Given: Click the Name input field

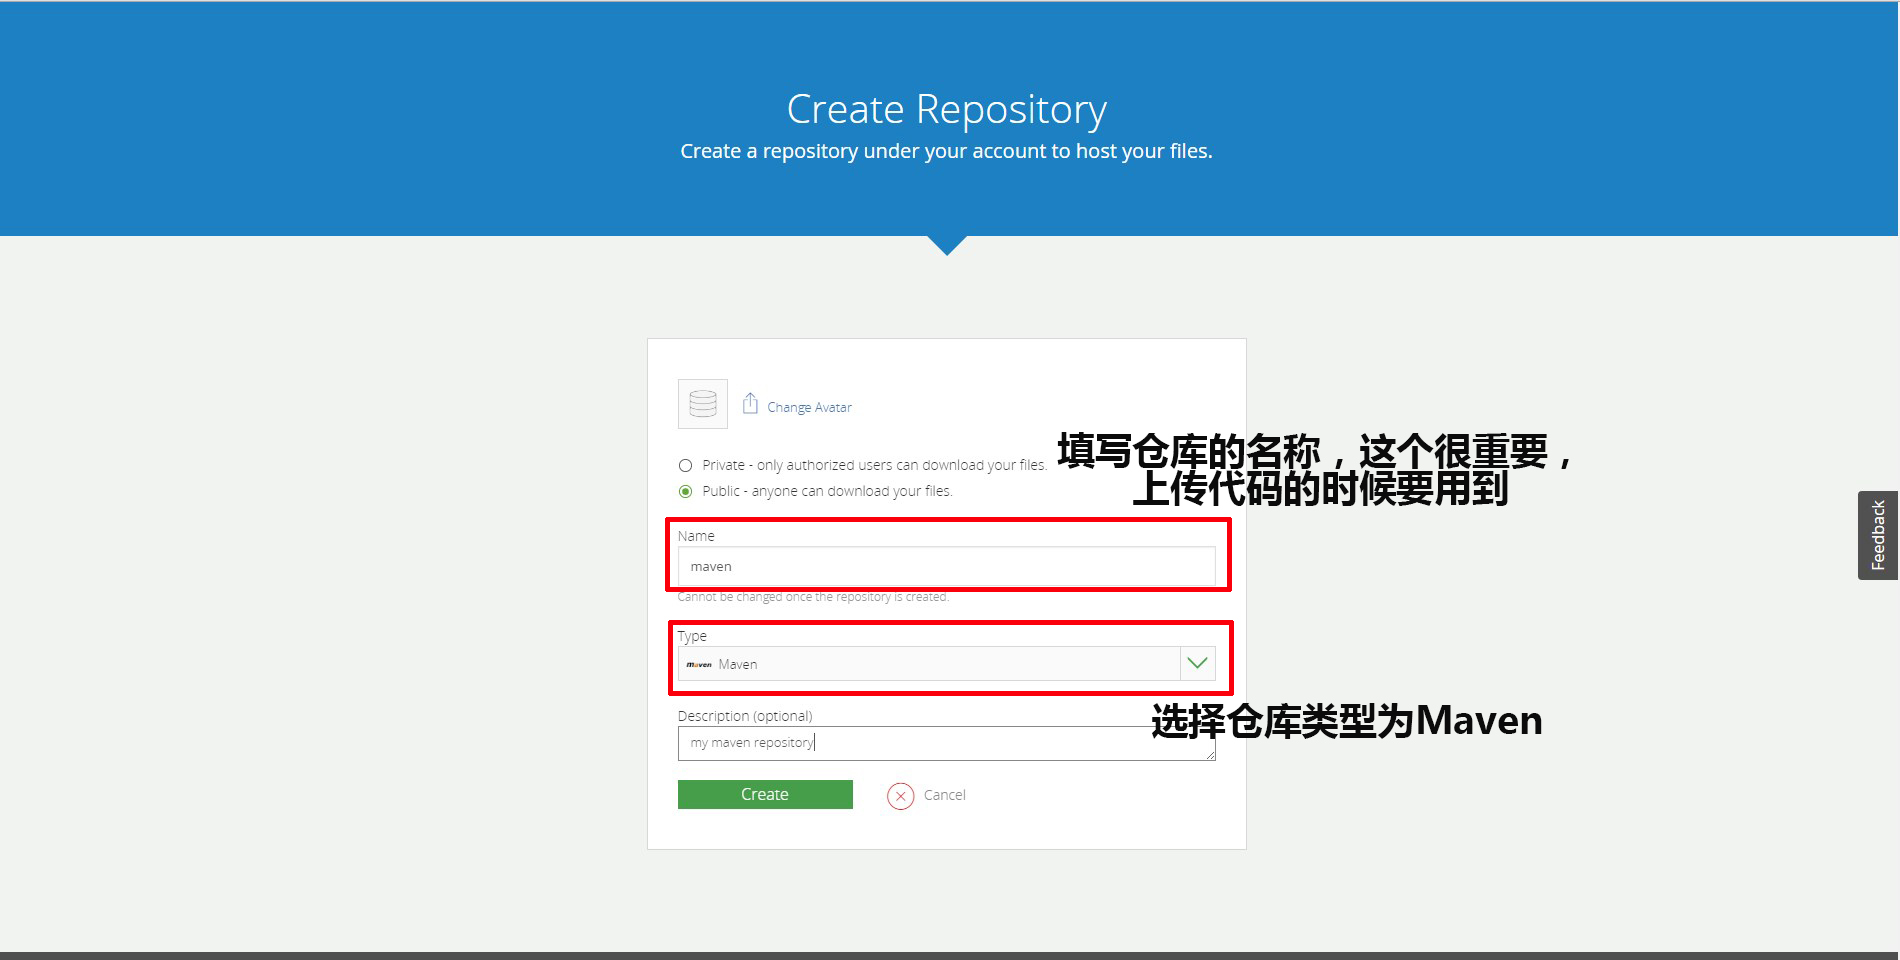Looking at the screenshot, I should (946, 566).
